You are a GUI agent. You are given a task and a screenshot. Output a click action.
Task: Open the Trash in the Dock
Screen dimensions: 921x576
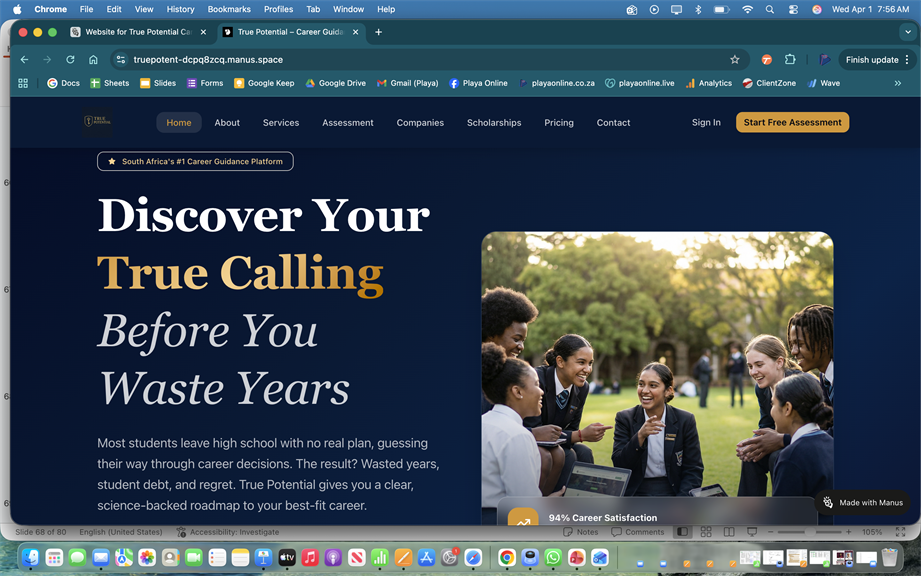pos(890,557)
